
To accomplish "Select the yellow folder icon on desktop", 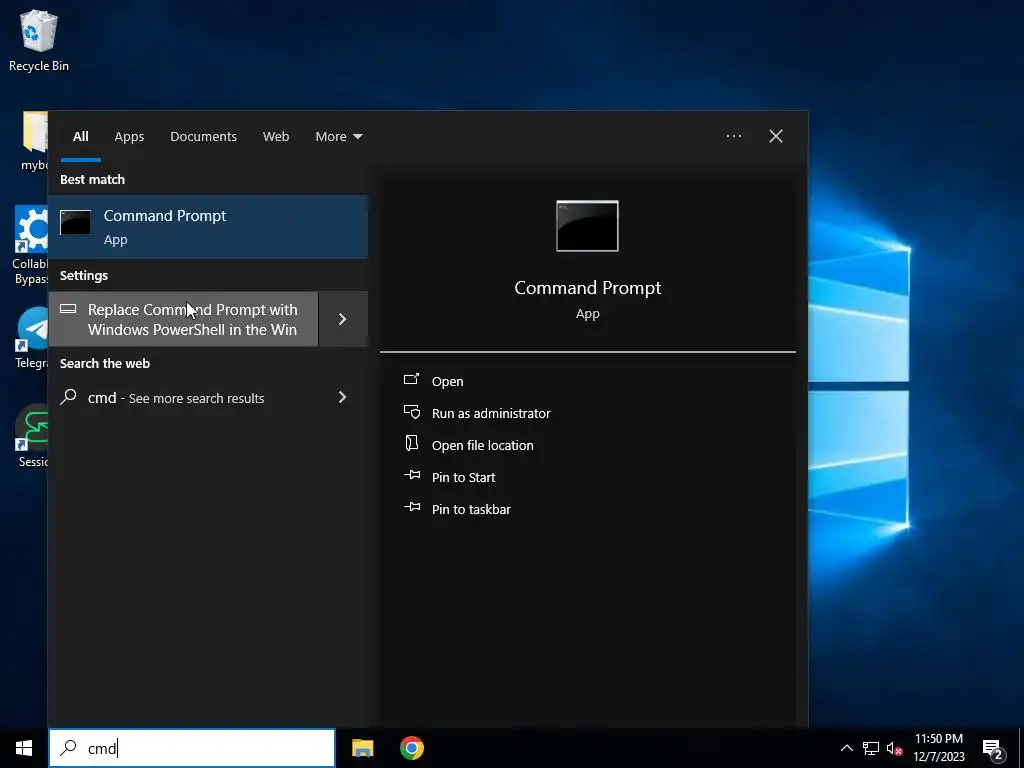I will tap(35, 132).
